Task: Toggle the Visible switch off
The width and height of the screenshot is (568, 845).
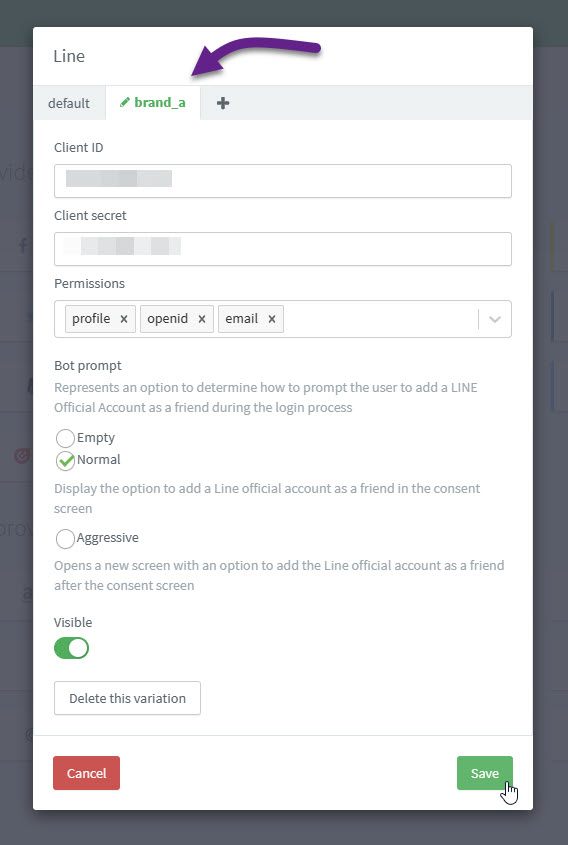Action: 71,648
